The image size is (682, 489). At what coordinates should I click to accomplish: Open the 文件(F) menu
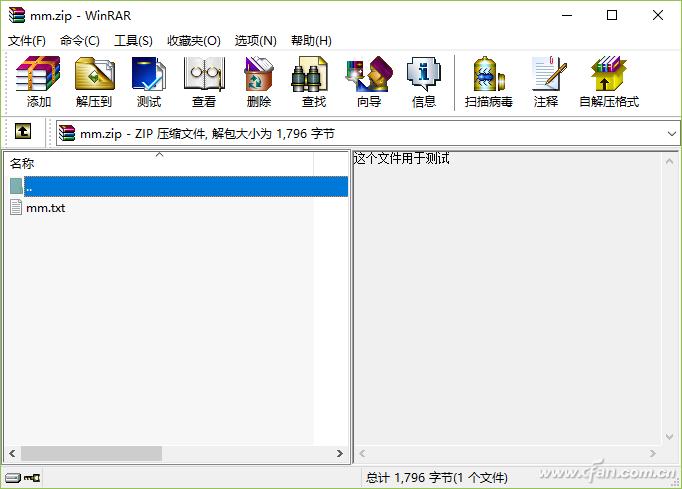pyautogui.click(x=27, y=41)
